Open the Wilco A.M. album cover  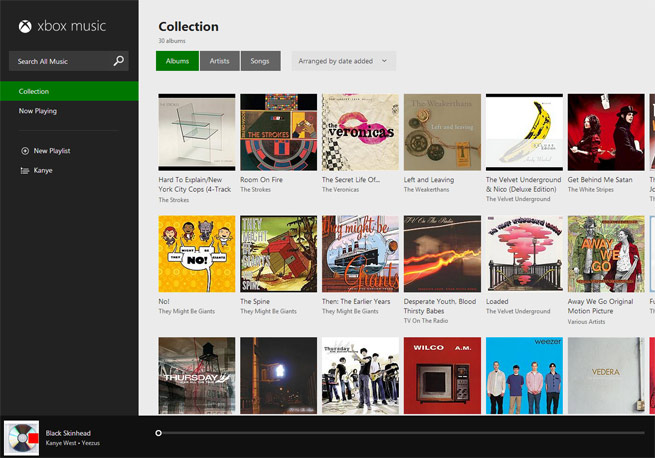click(442, 376)
